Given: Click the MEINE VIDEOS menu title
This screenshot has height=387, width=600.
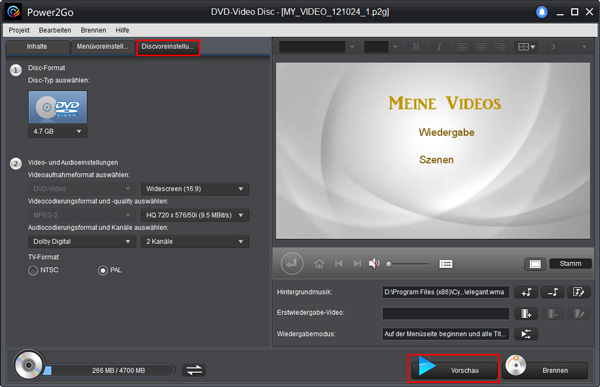Looking at the screenshot, I should click(x=445, y=103).
